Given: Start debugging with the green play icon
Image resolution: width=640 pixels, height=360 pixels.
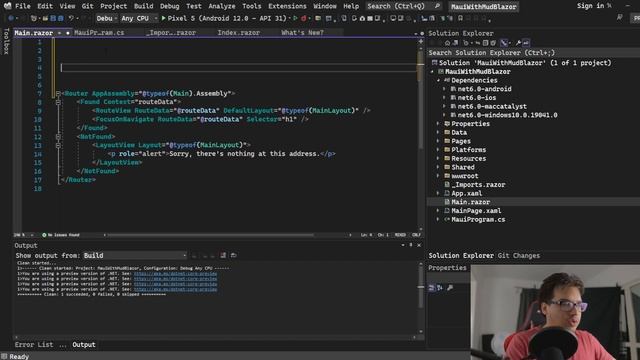Looking at the screenshot, I should pos(163,18).
